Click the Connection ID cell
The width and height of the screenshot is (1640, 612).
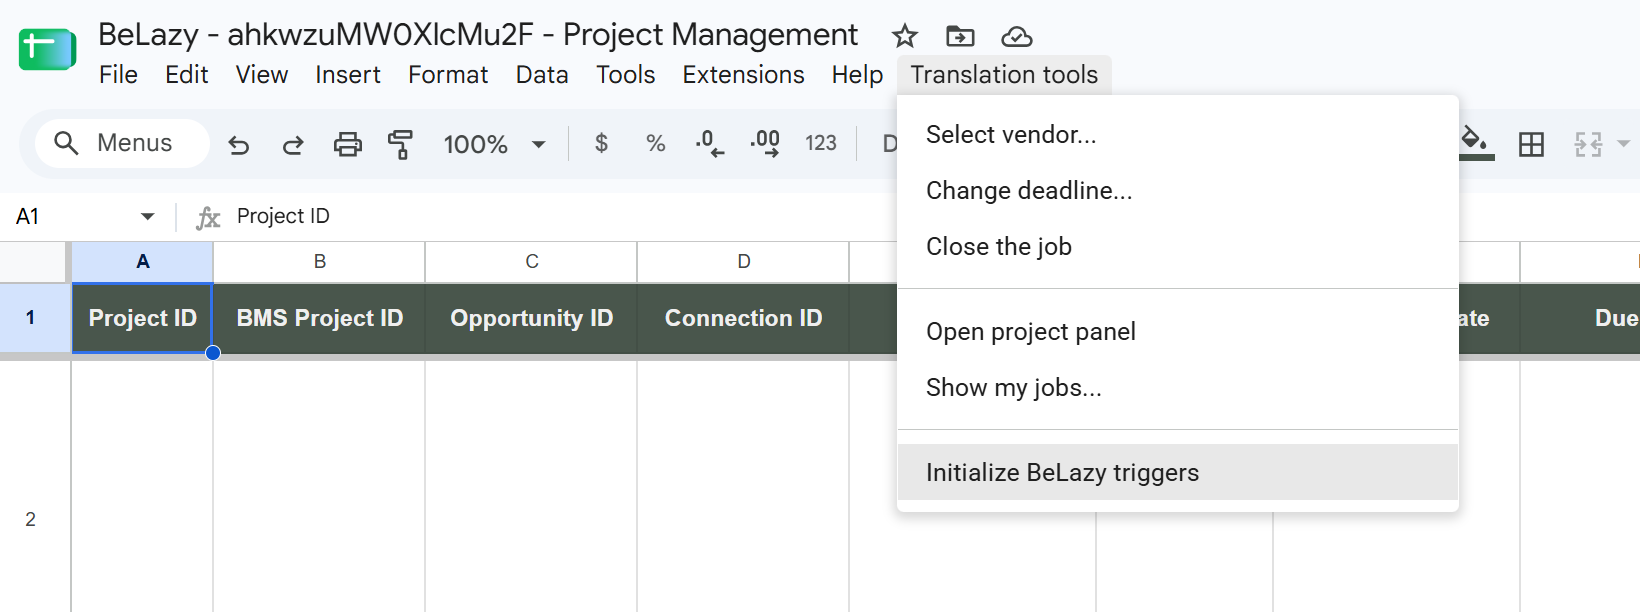click(743, 318)
